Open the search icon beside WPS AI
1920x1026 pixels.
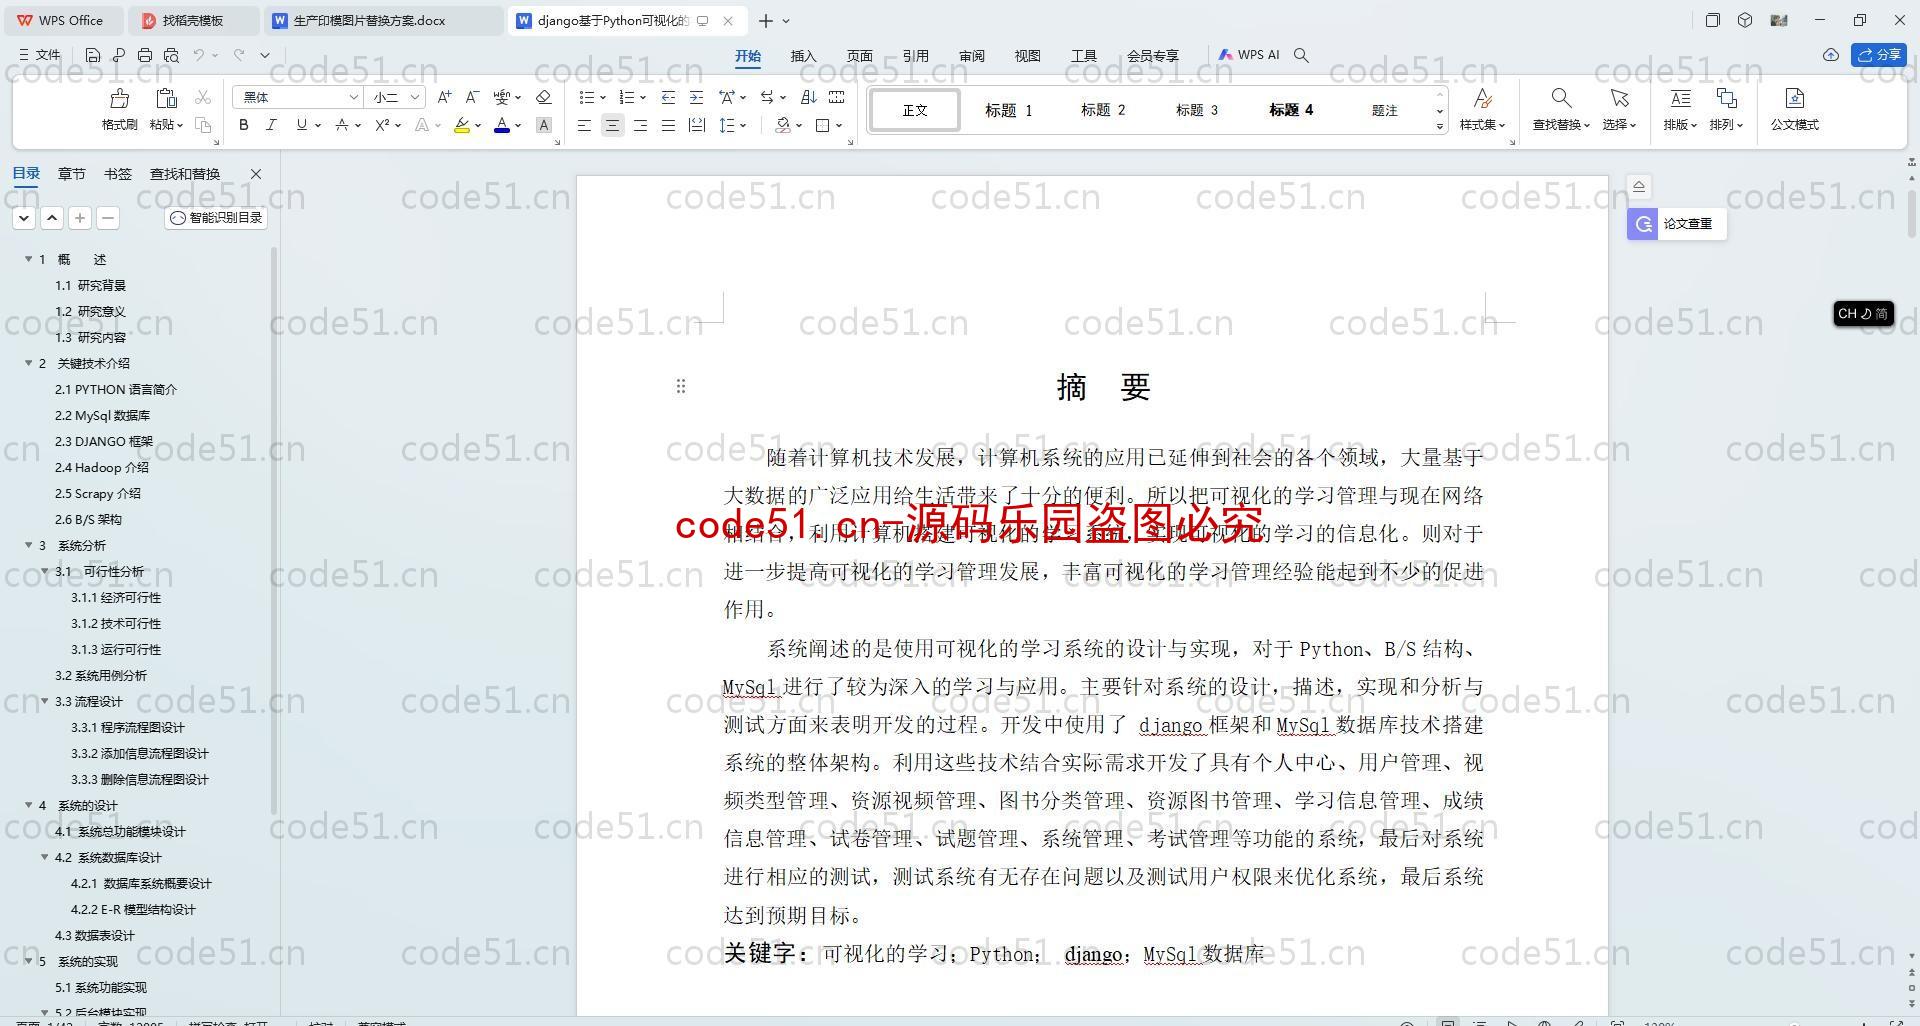(1301, 55)
